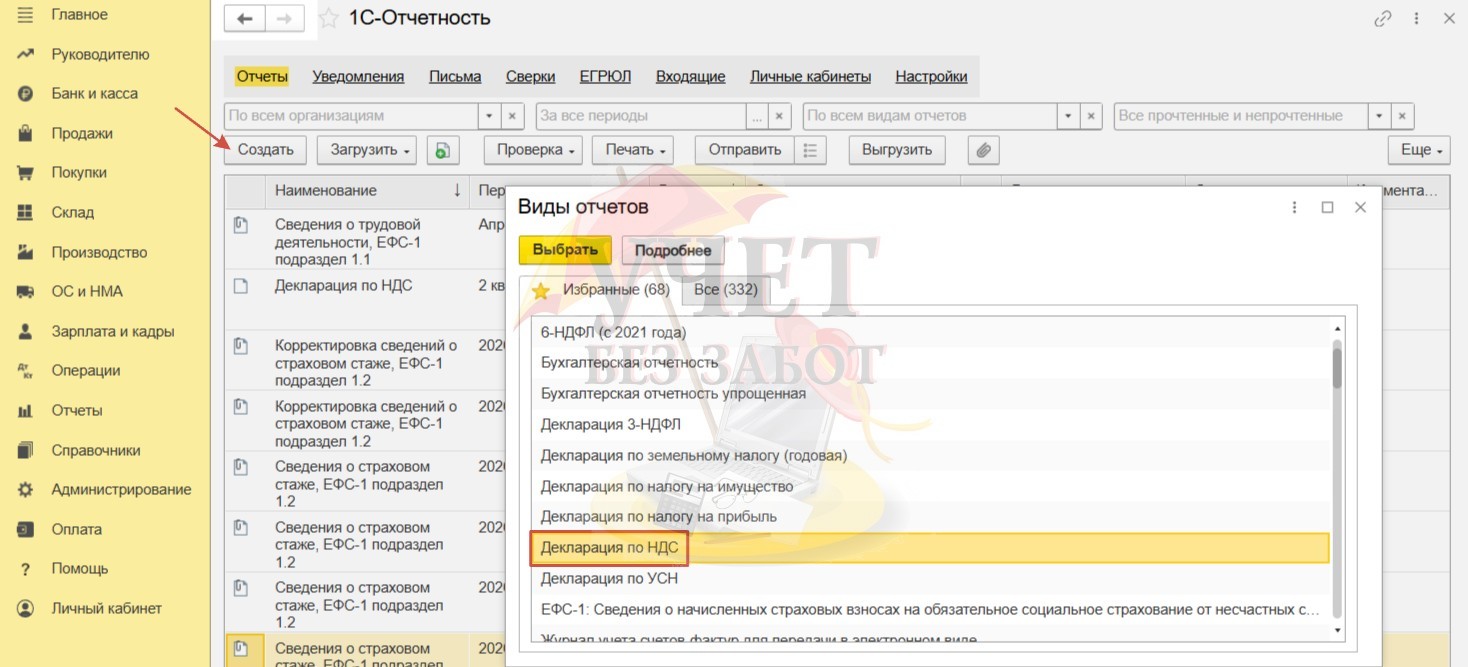Click the back navigation arrow
This screenshot has width=1468, height=667.
[245, 19]
